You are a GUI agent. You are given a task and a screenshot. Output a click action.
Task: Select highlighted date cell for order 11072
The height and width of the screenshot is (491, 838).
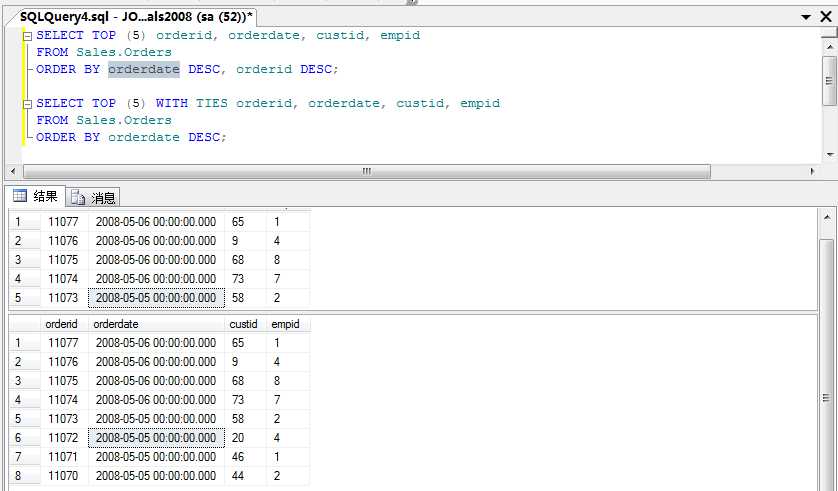pyautogui.click(x=157, y=438)
